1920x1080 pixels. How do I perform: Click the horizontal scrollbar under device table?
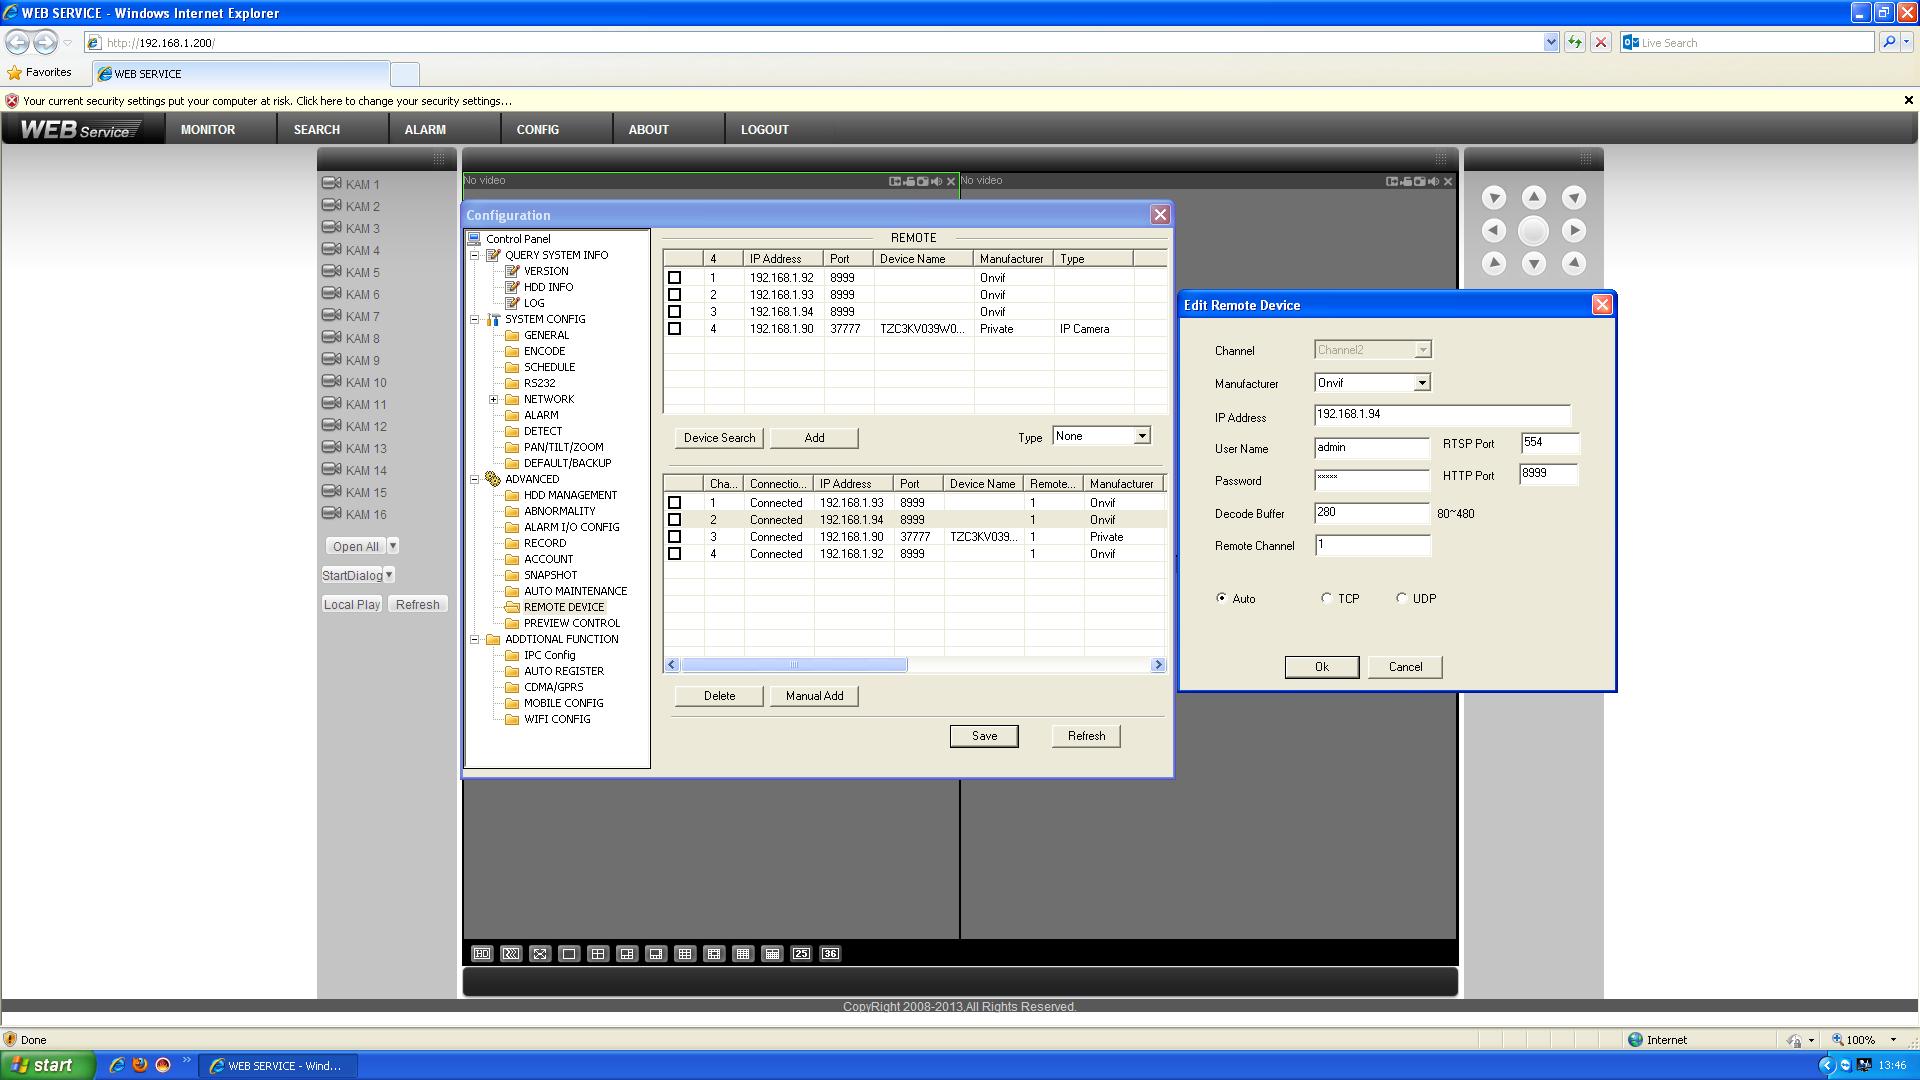[x=794, y=665]
